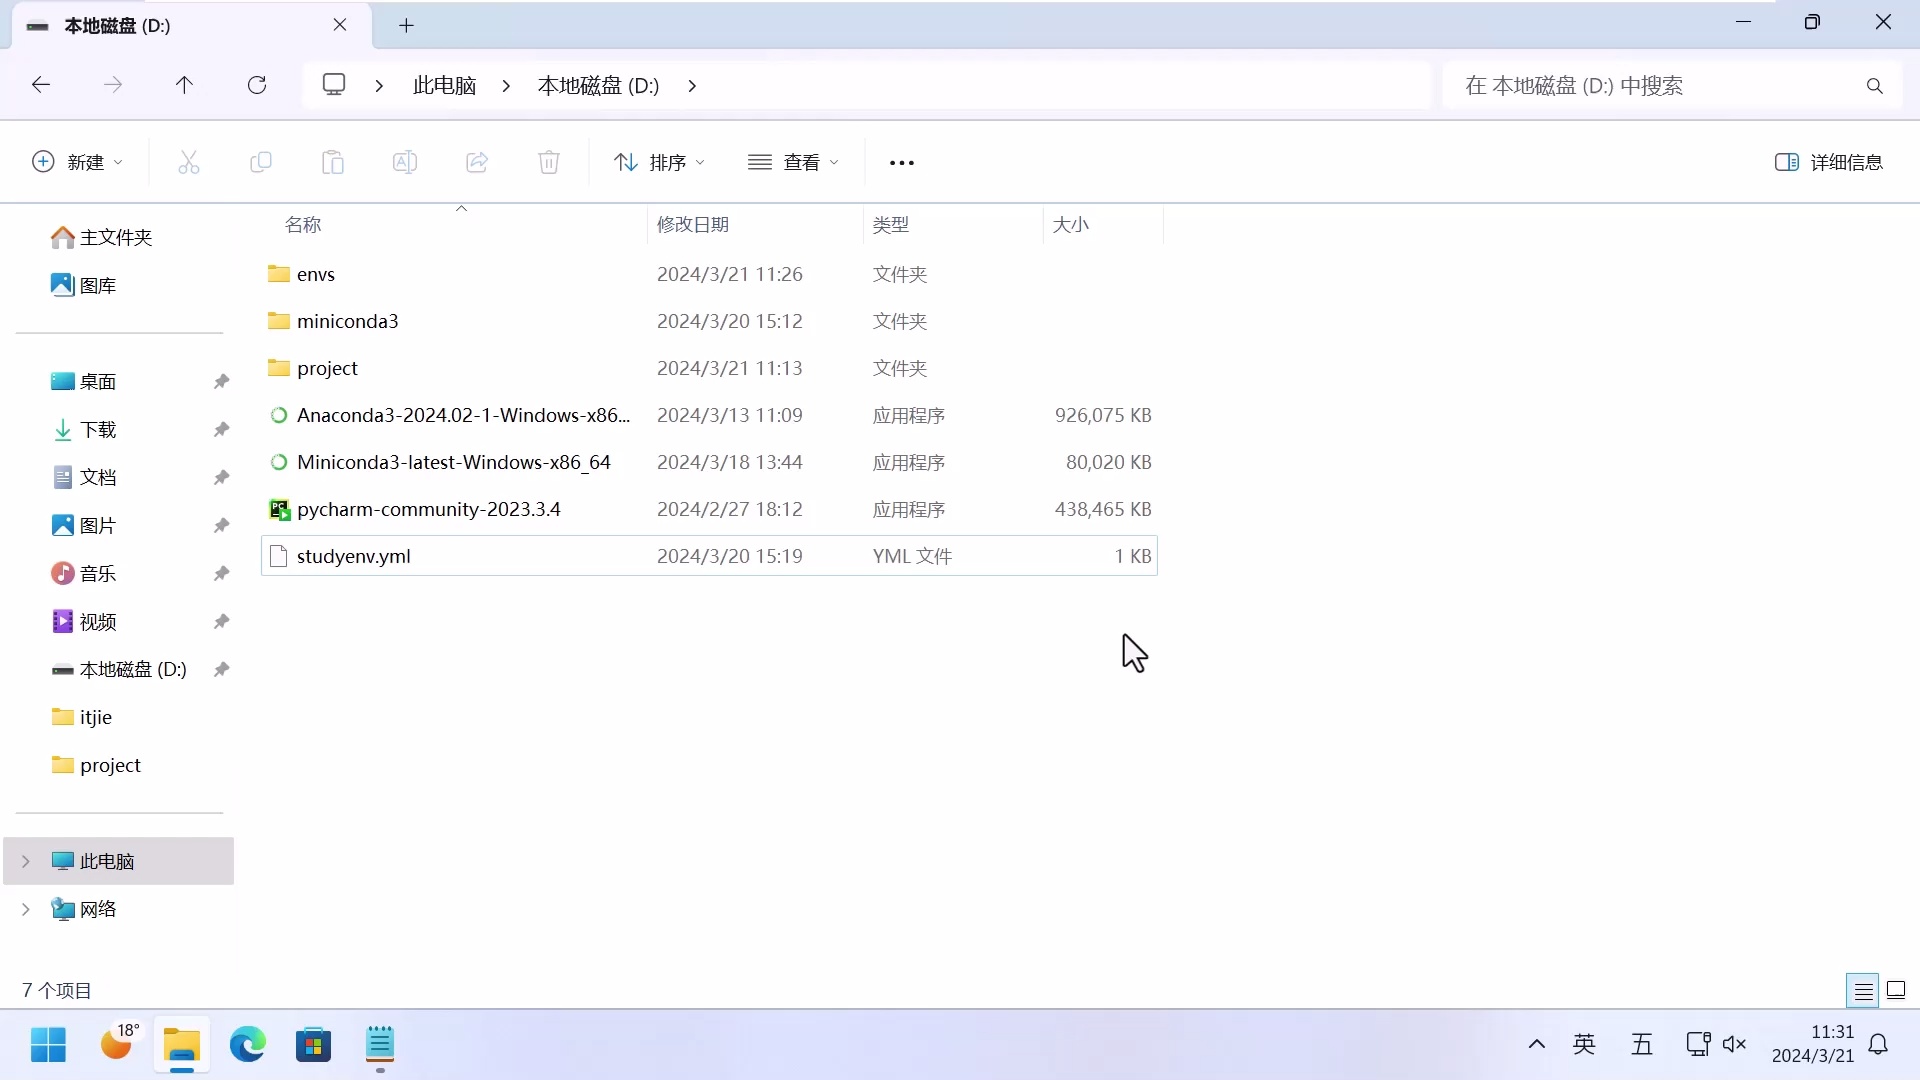Image resolution: width=1920 pixels, height=1080 pixels.
Task: Open Microsoft Edge from the taskbar
Action: (247, 1044)
